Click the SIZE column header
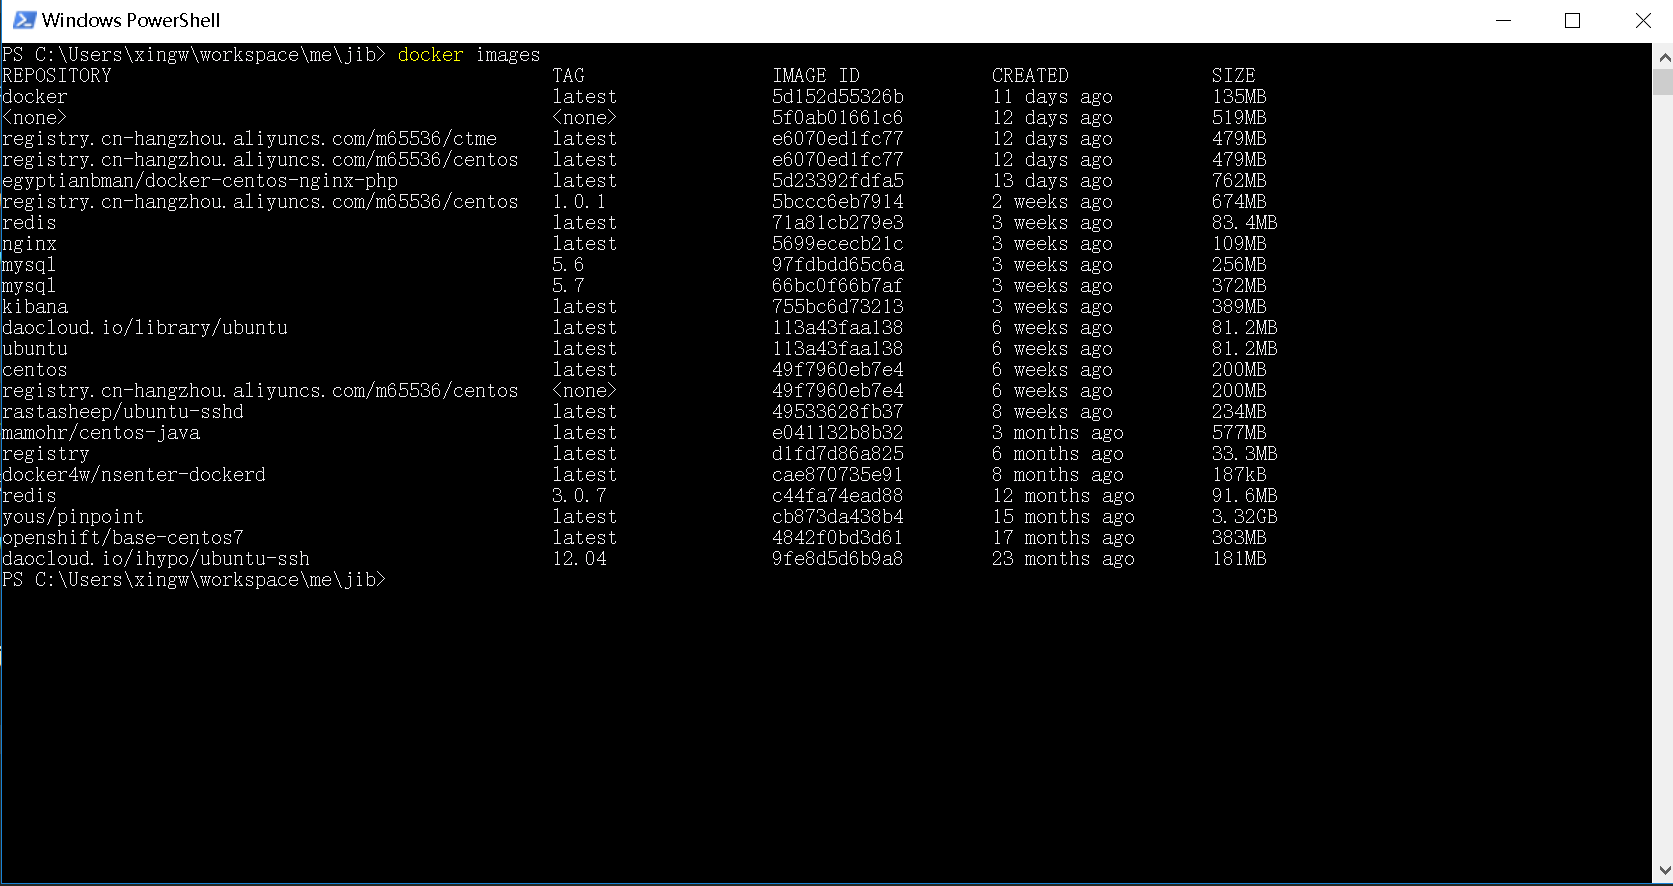 pos(1233,76)
